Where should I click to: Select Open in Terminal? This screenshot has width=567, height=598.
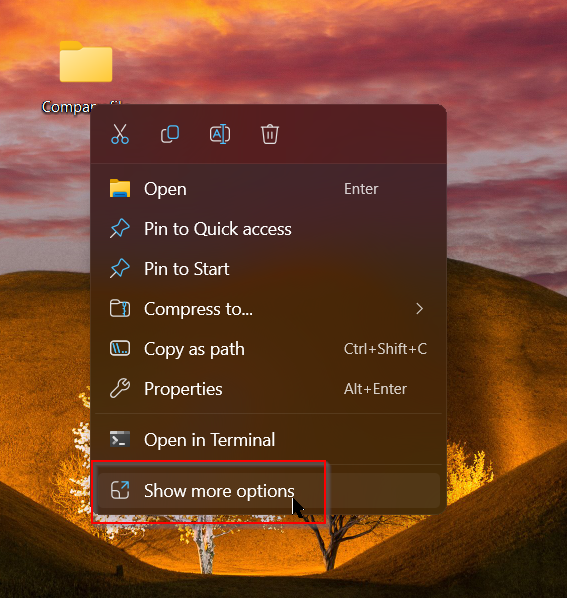click(x=269, y=440)
